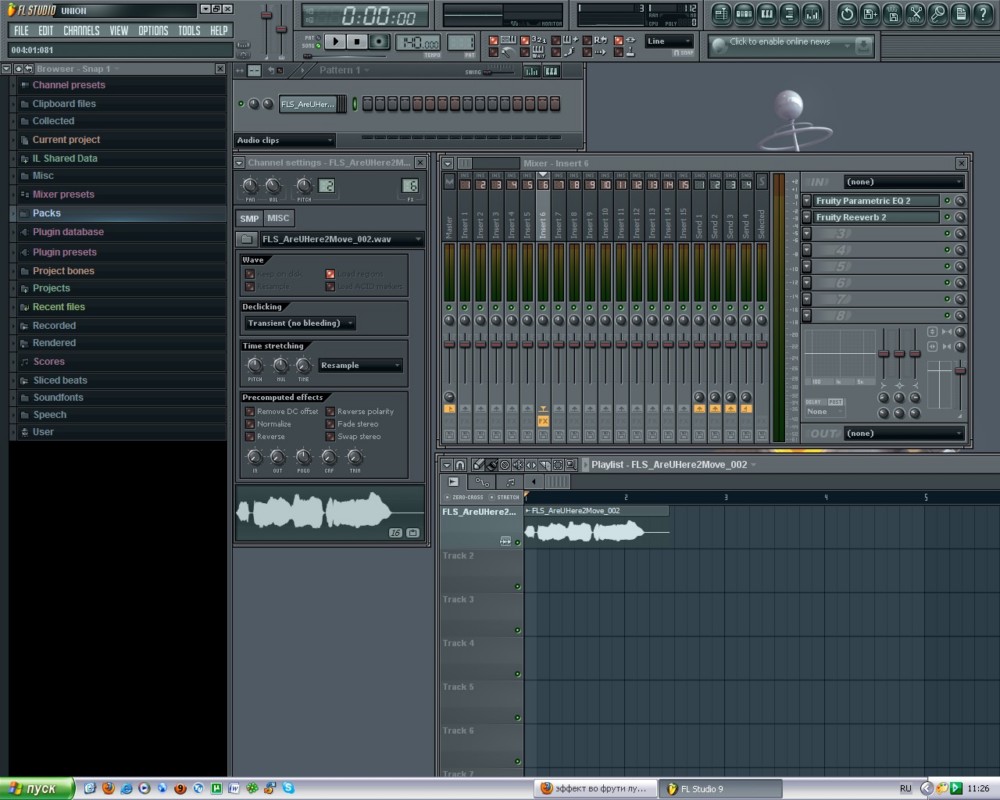Open the Line snap selector dropdown
Image resolution: width=1000 pixels, height=800 pixels.
pos(669,41)
